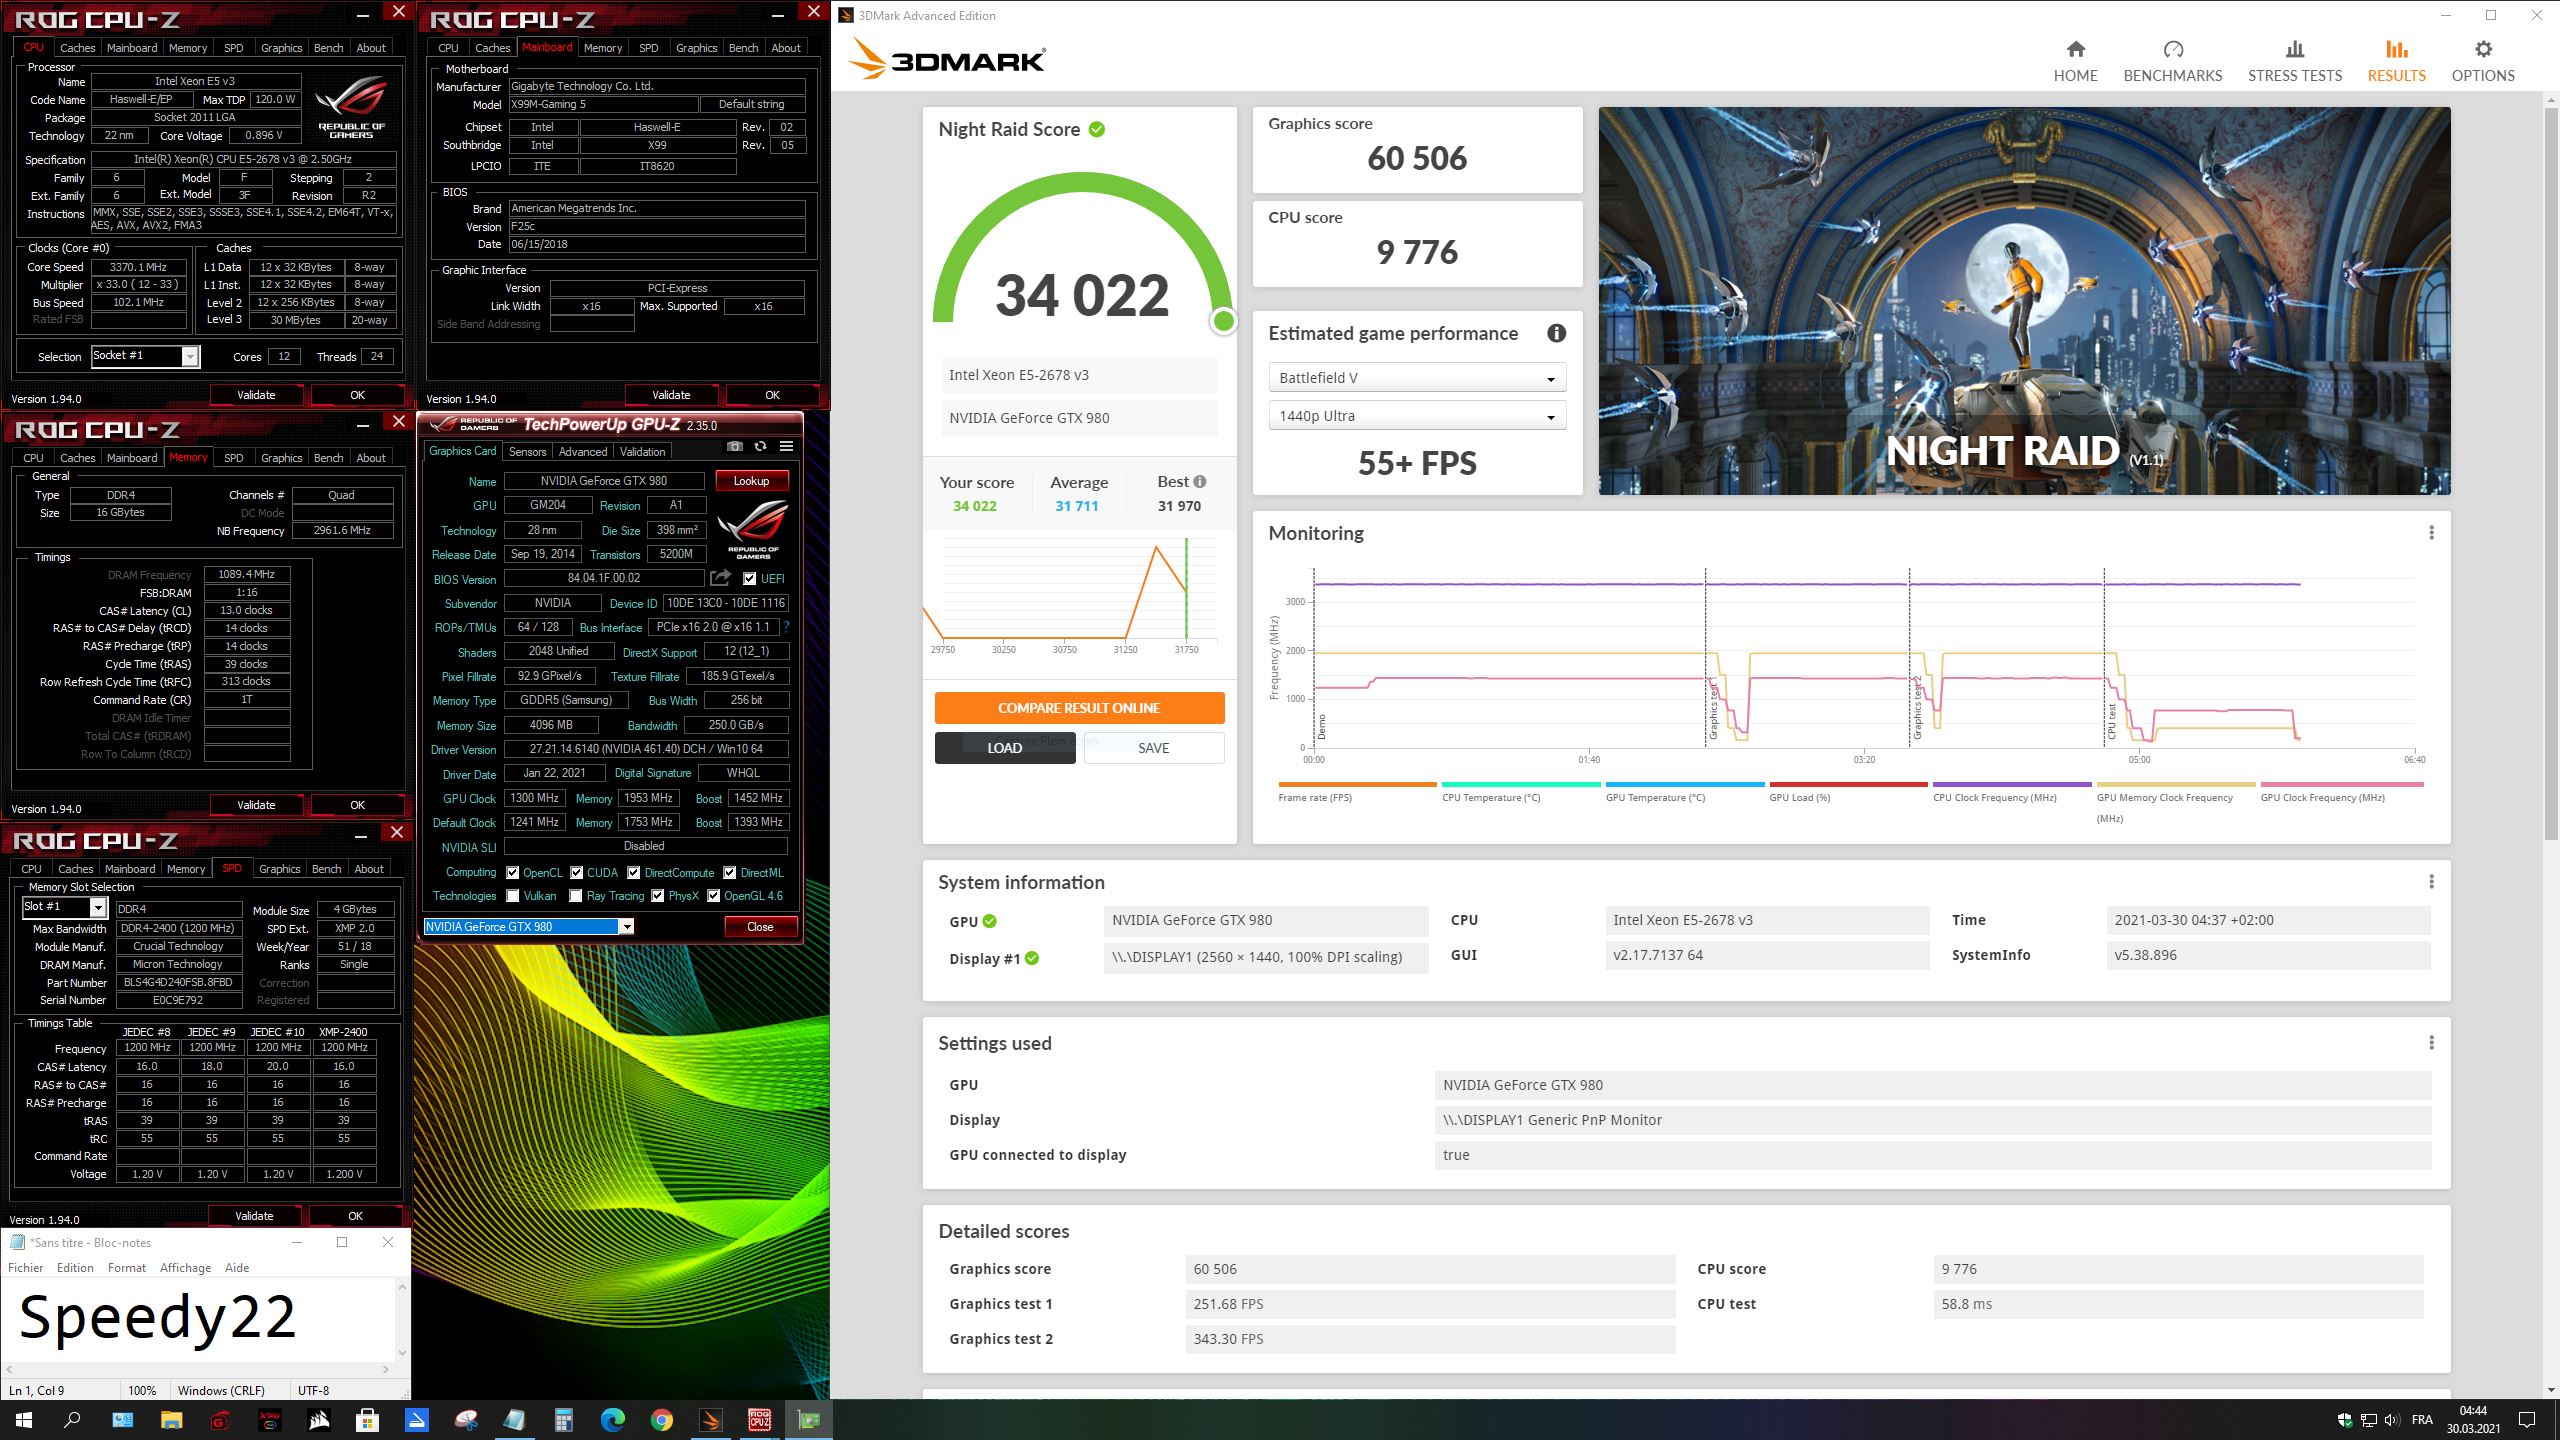The width and height of the screenshot is (2560, 1440).
Task: Toggle the DirectML checkbox in GPU-Z
Action: [x=730, y=872]
